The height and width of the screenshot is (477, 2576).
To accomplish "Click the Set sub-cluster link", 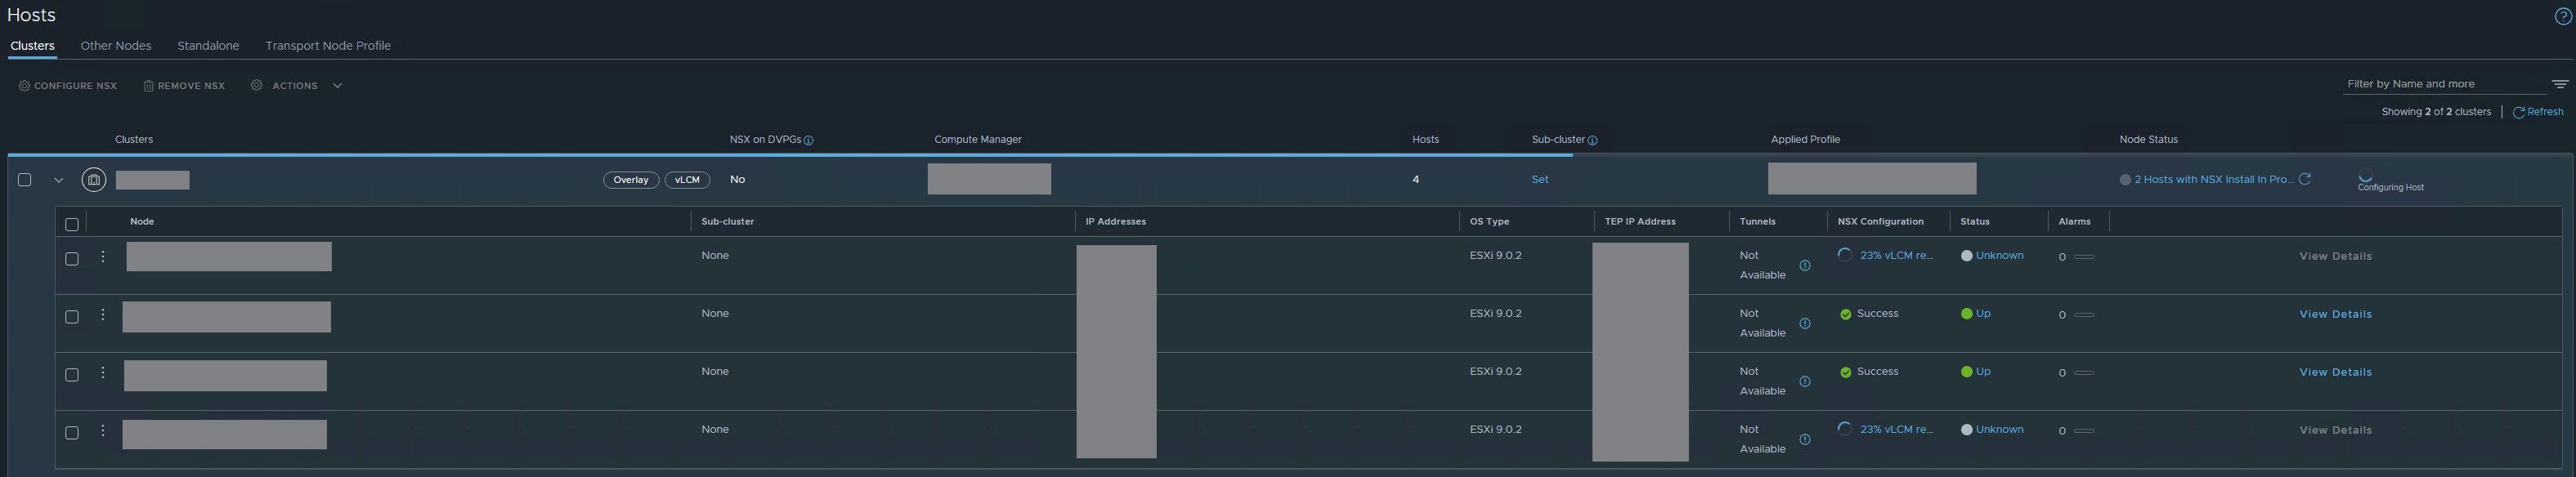I will coord(1540,180).
